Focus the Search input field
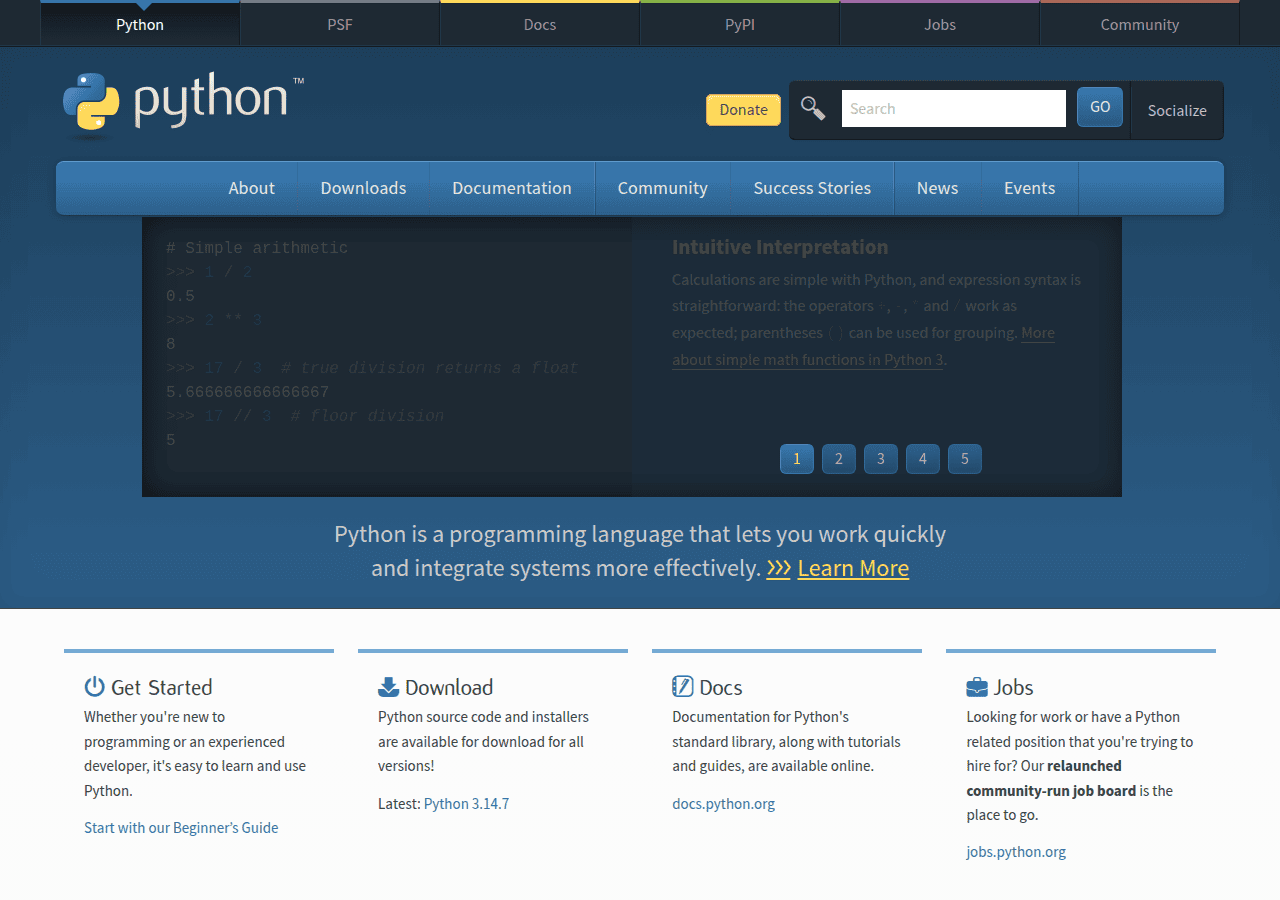 [x=954, y=108]
